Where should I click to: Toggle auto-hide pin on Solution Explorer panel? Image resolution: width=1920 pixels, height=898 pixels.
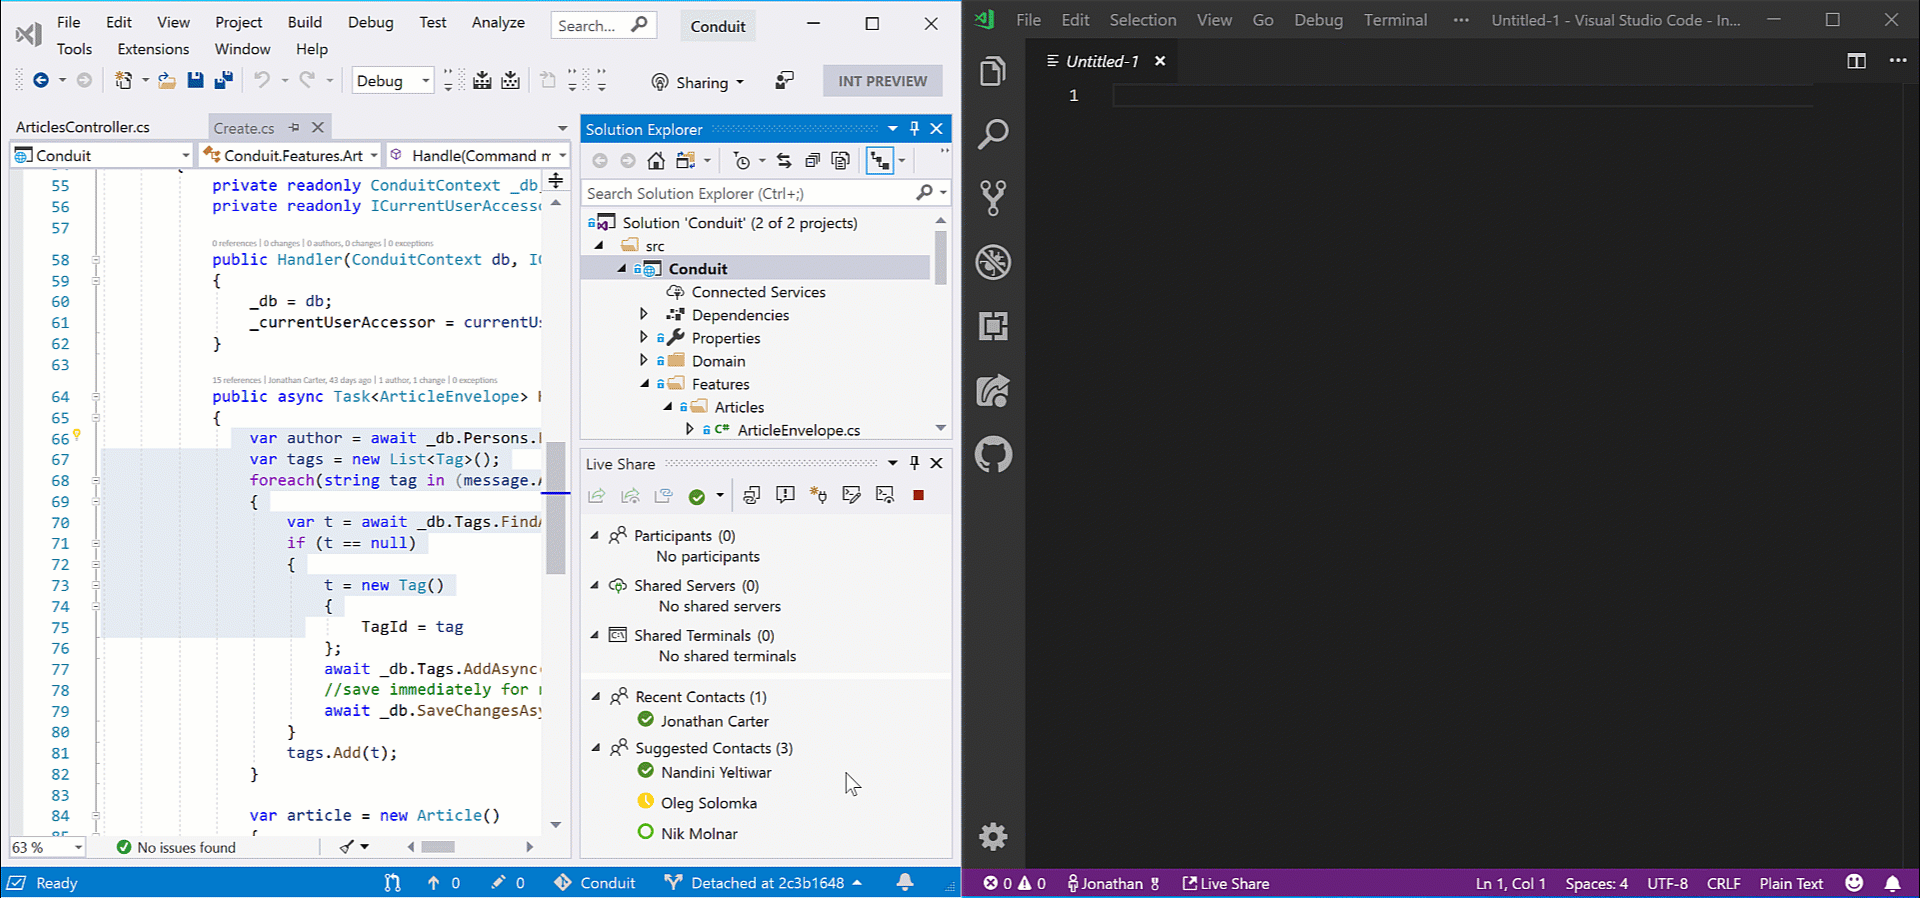click(914, 129)
